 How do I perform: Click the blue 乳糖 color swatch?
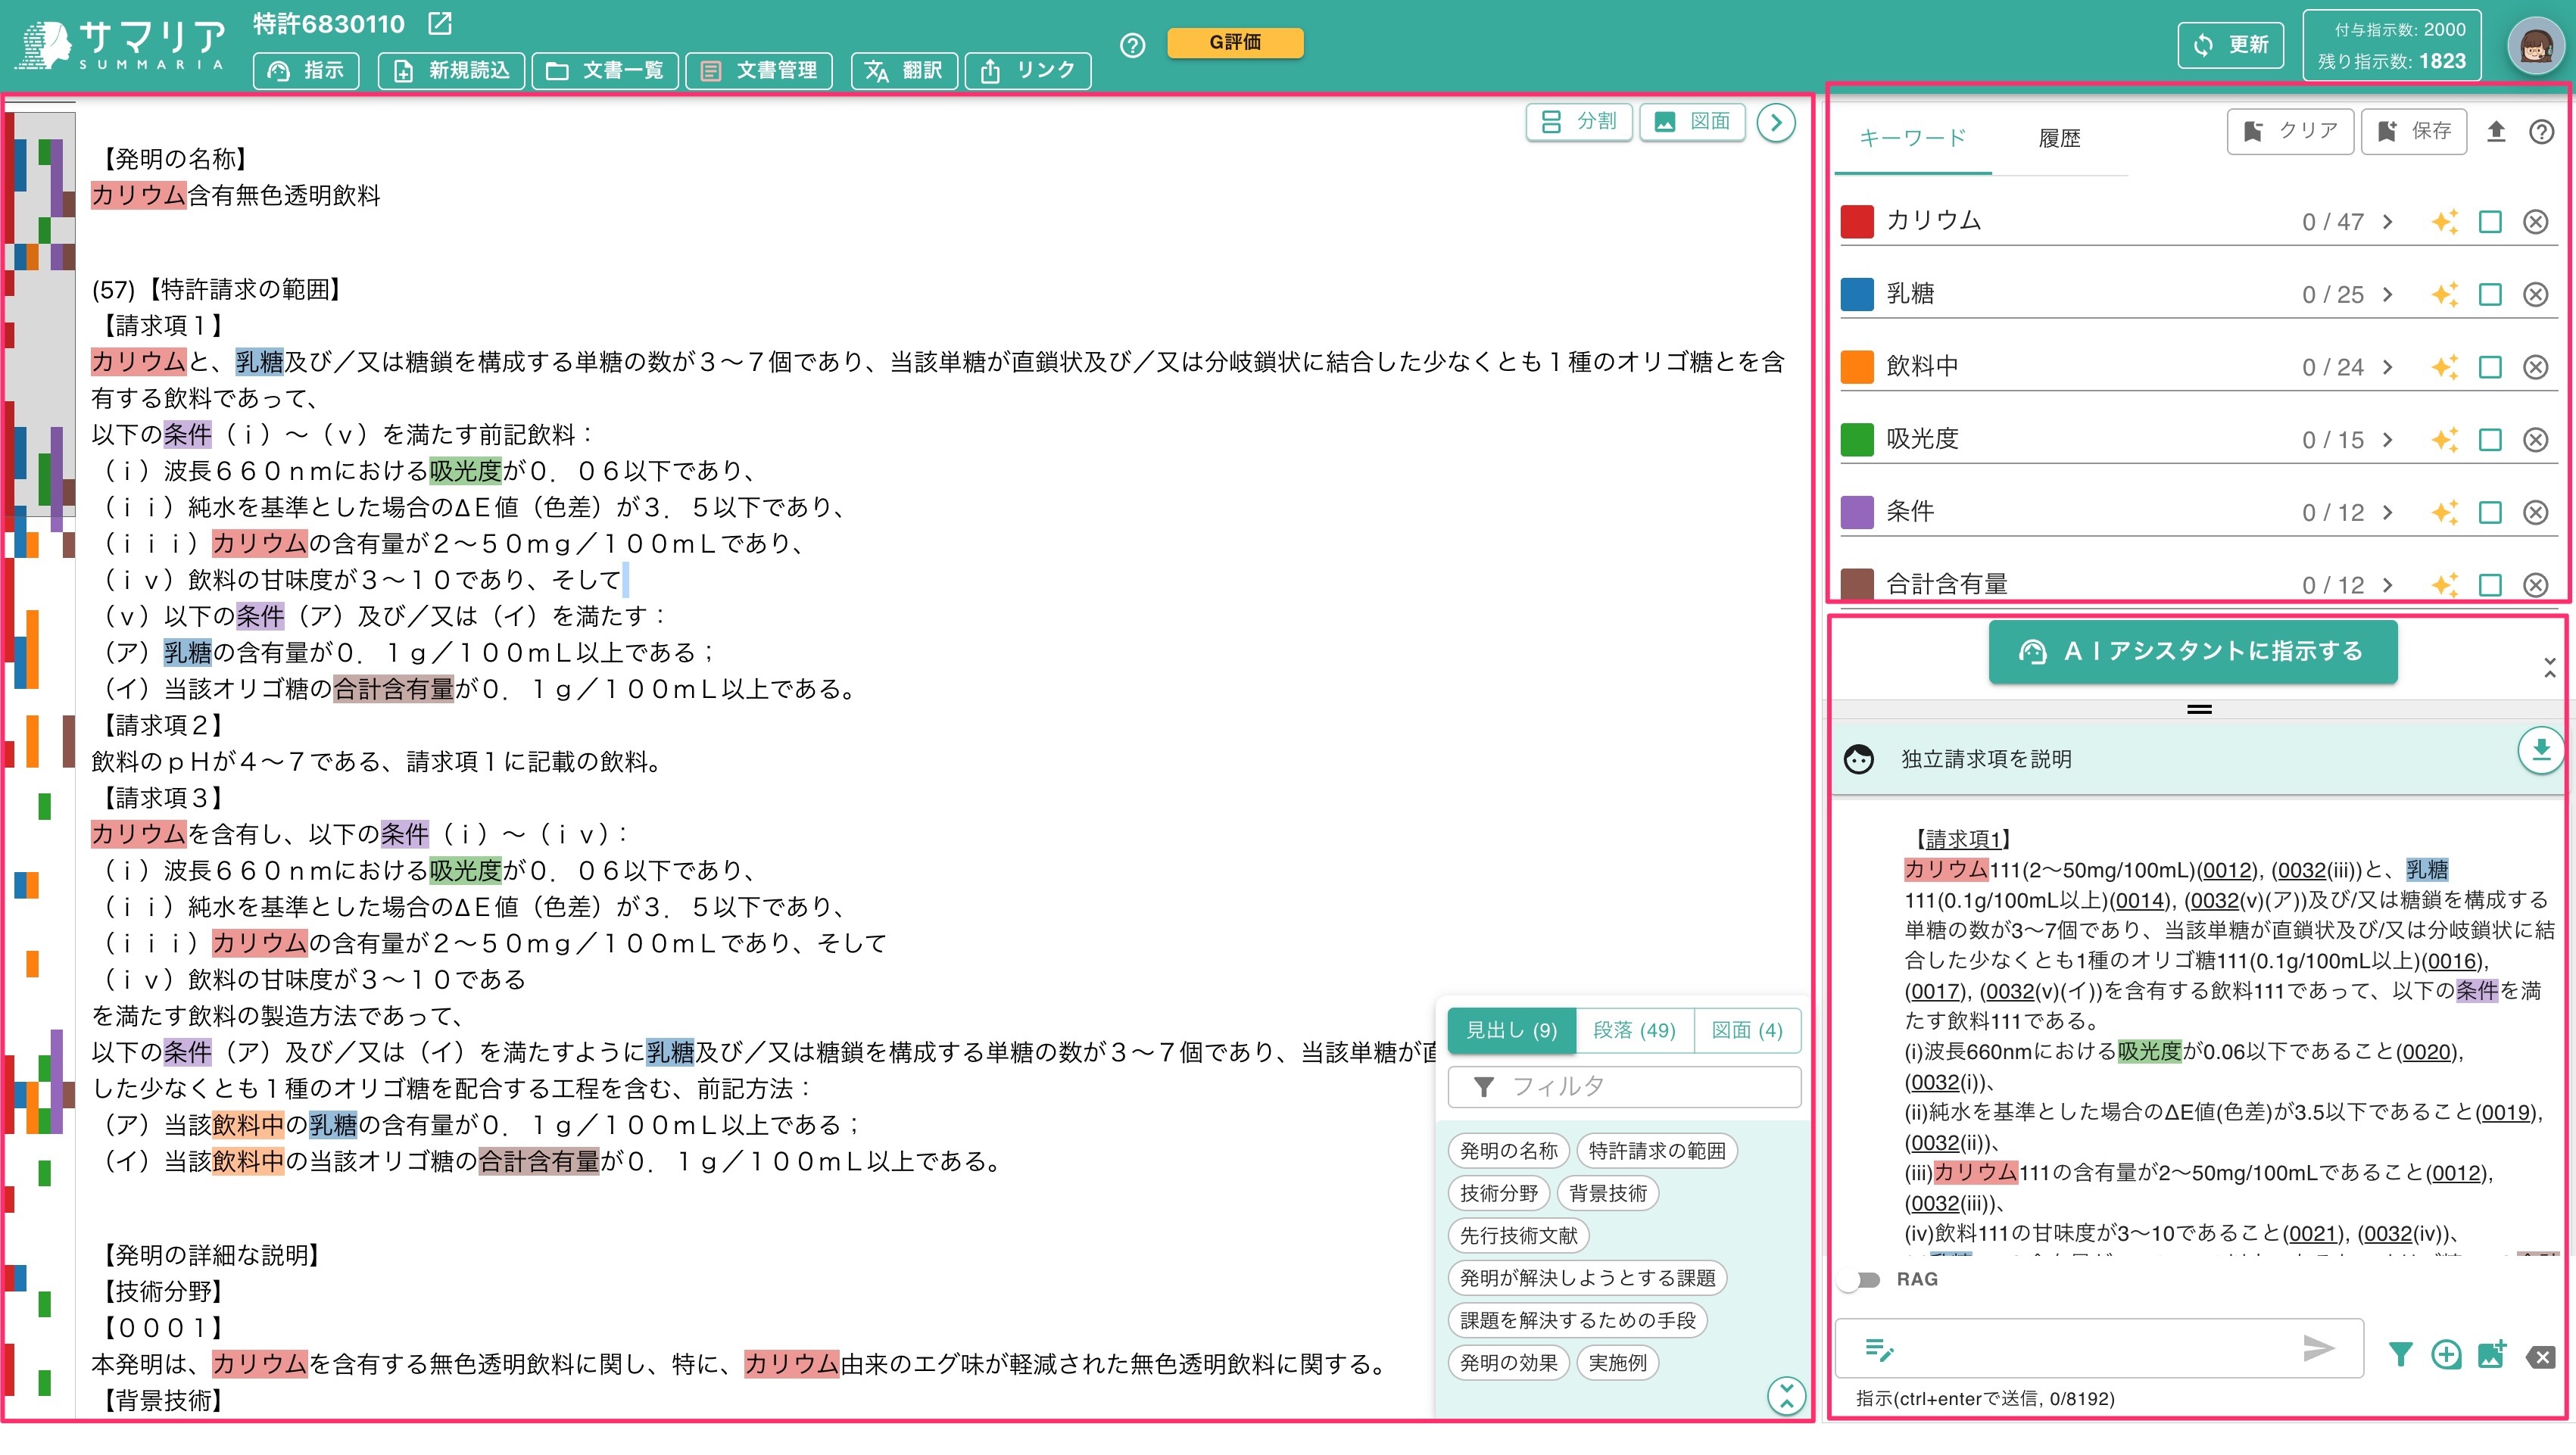coord(1857,294)
